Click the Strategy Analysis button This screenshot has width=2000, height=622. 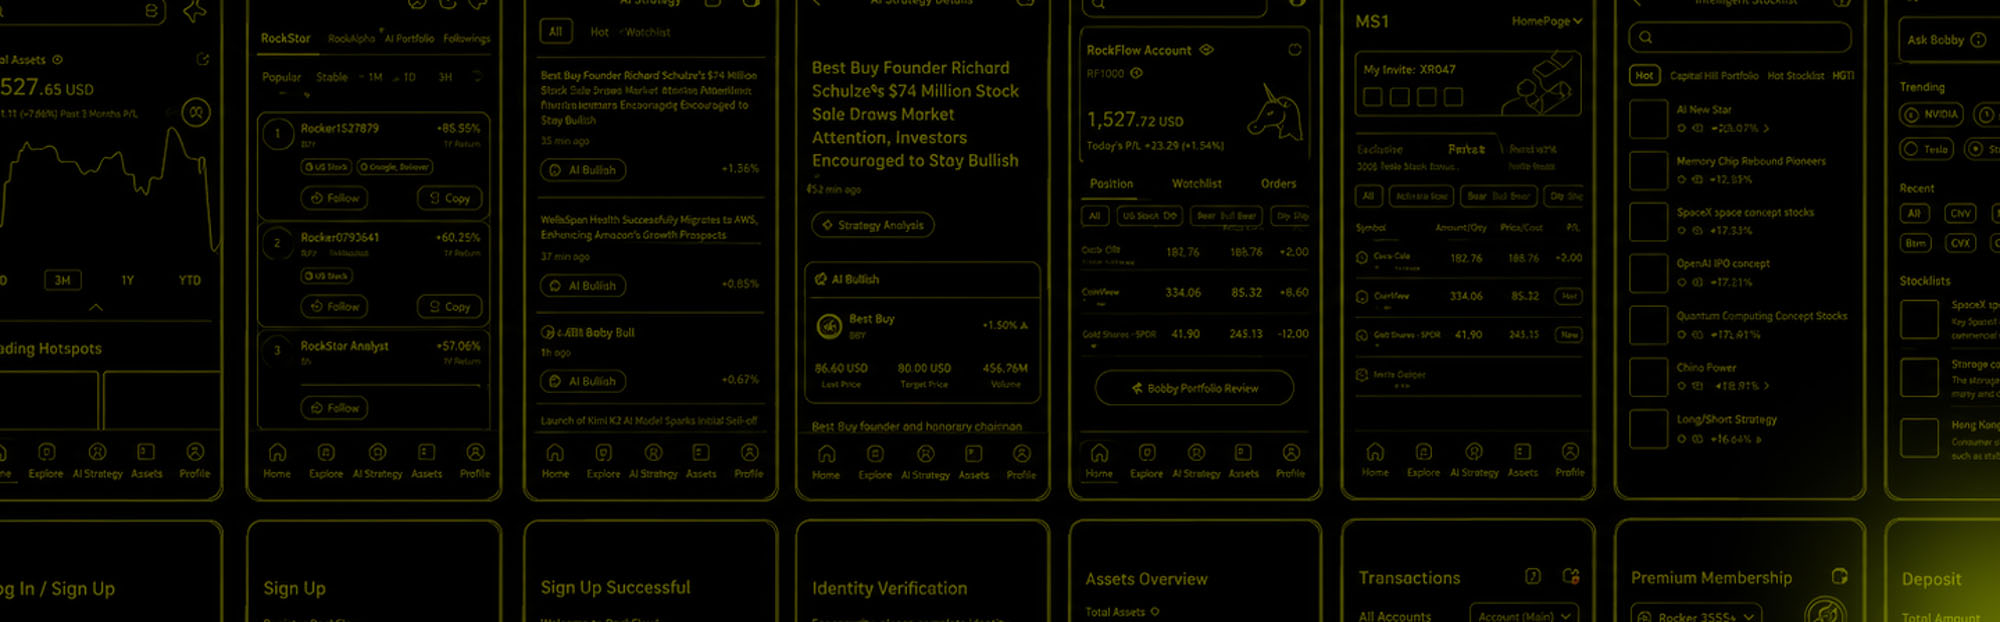coord(872,225)
